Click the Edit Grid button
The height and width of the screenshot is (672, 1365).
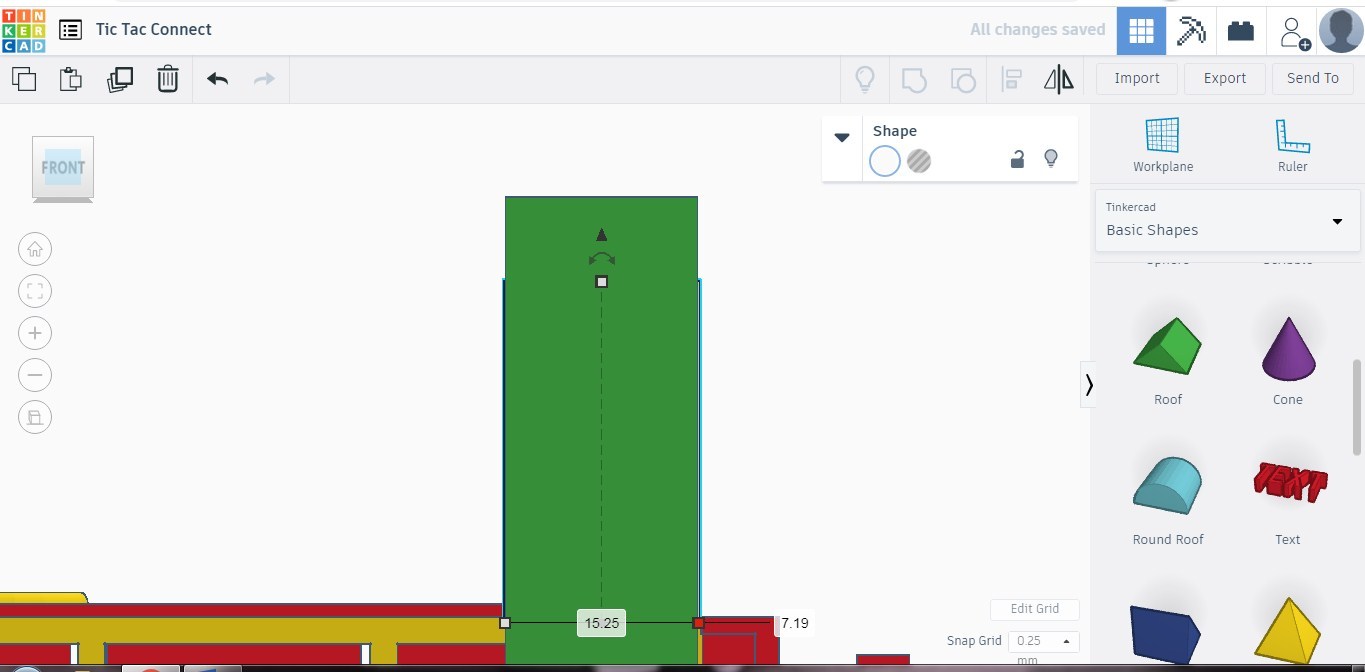(x=1034, y=609)
